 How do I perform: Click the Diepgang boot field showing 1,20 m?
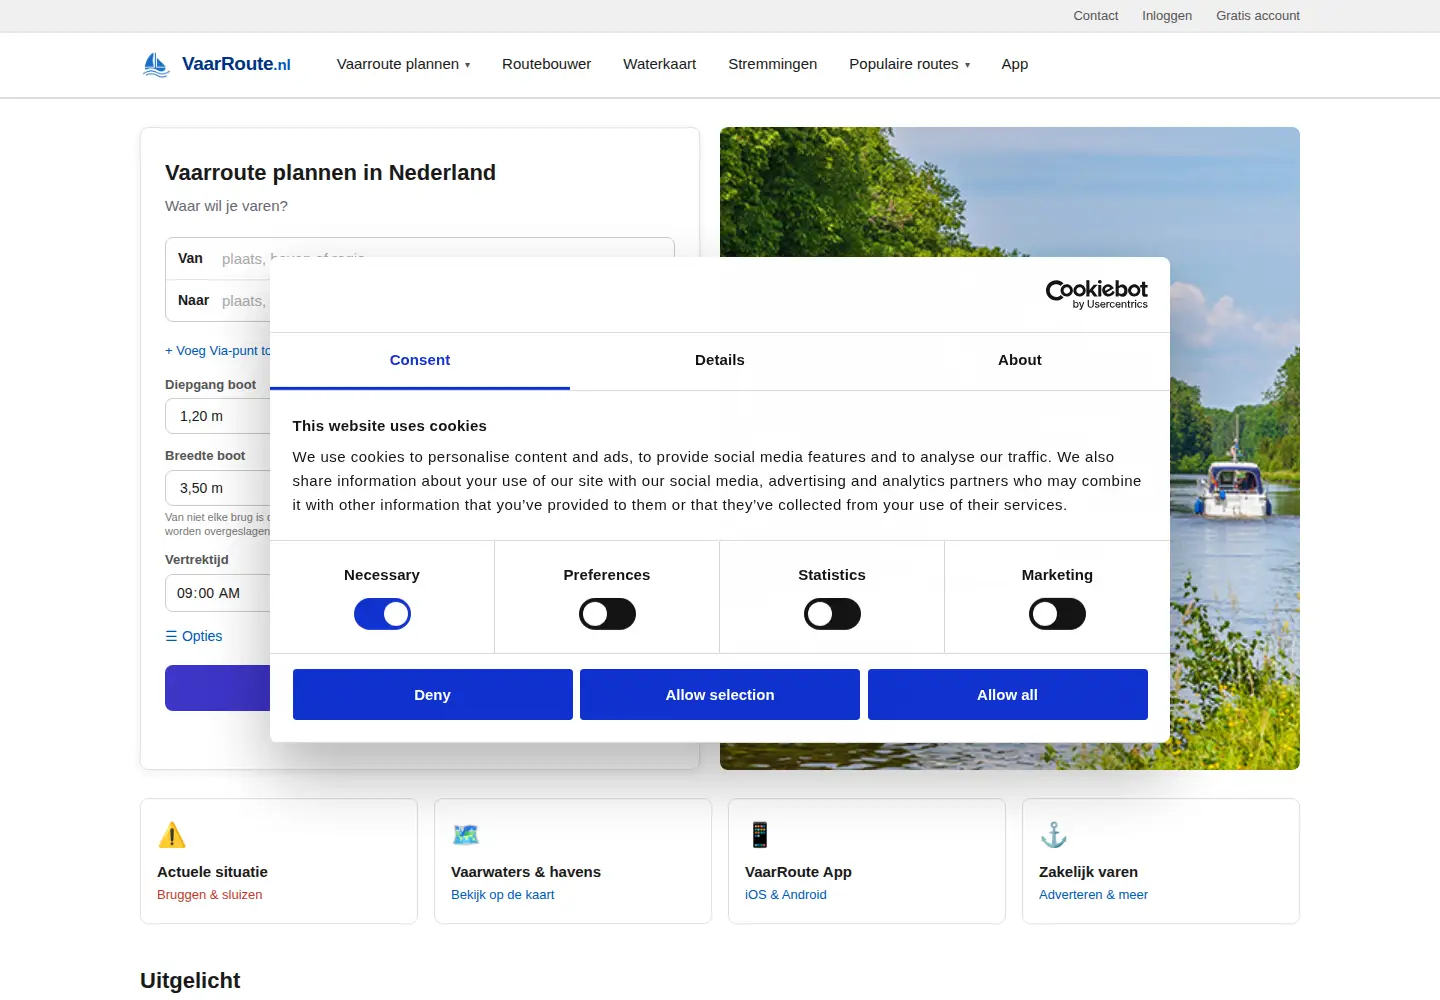218,416
